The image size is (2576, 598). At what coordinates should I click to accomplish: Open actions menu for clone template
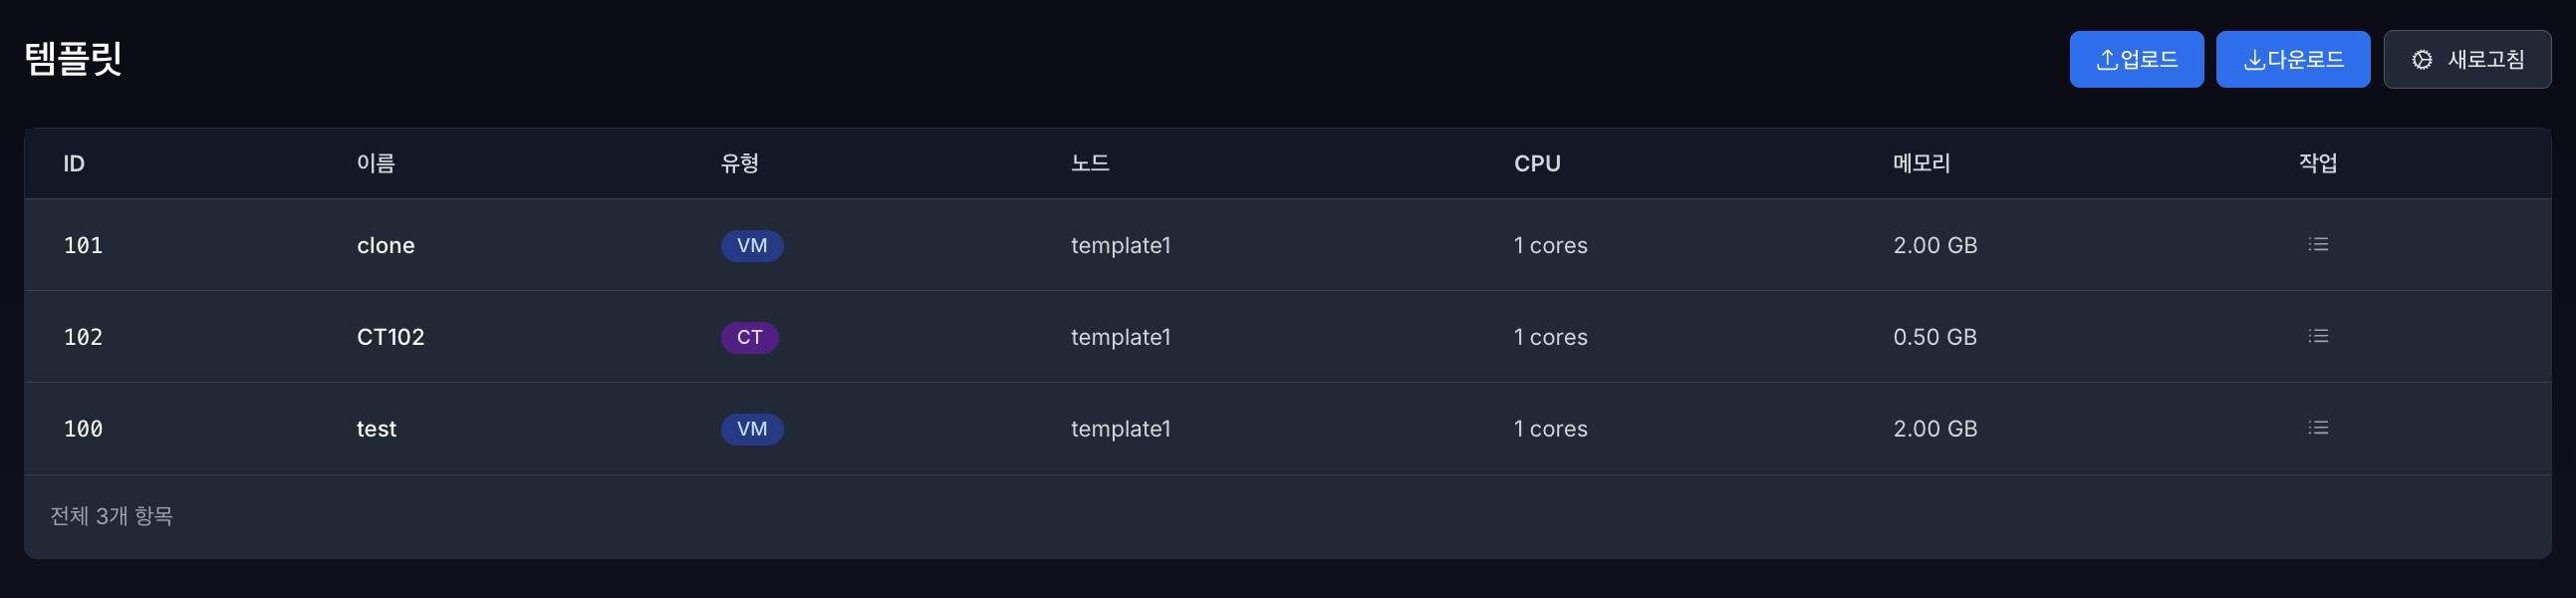2317,245
